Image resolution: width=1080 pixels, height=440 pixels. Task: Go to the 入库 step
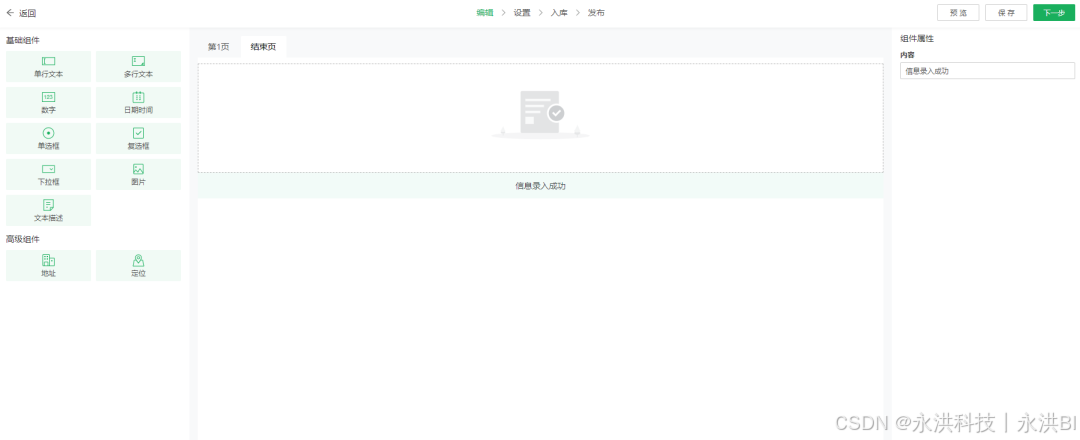[x=559, y=13]
